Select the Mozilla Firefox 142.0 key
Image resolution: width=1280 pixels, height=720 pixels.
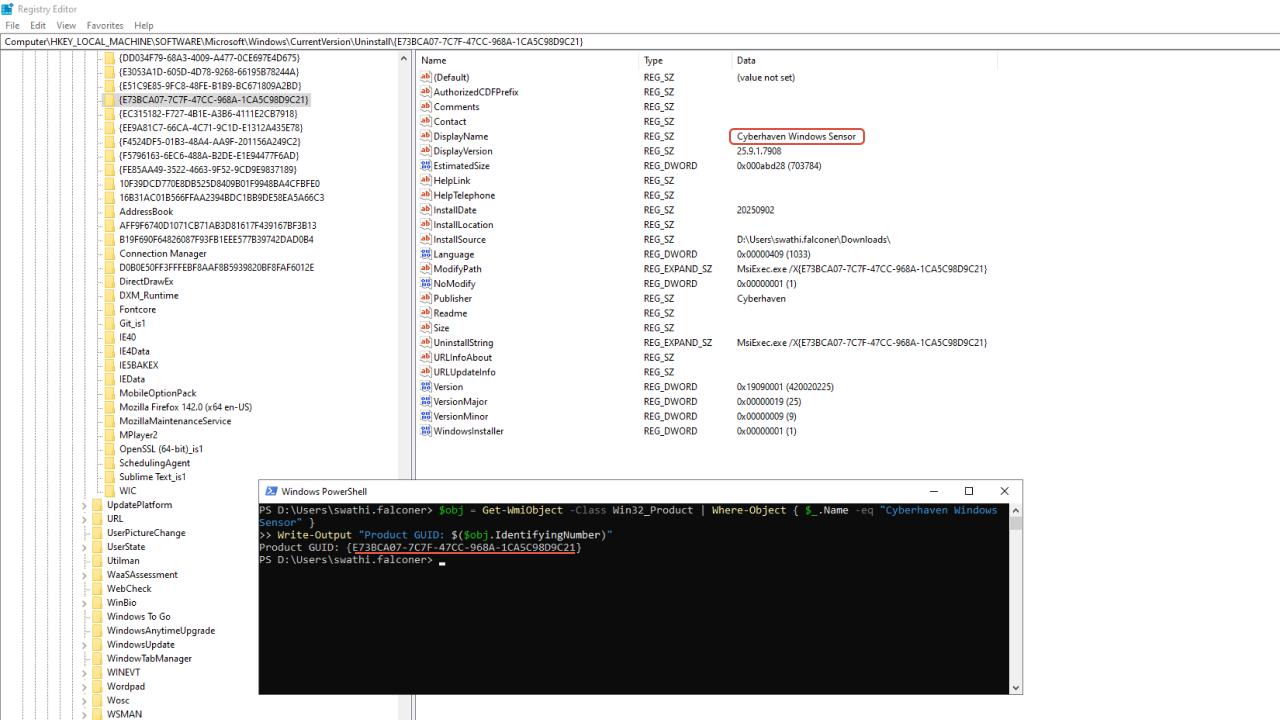(185, 407)
